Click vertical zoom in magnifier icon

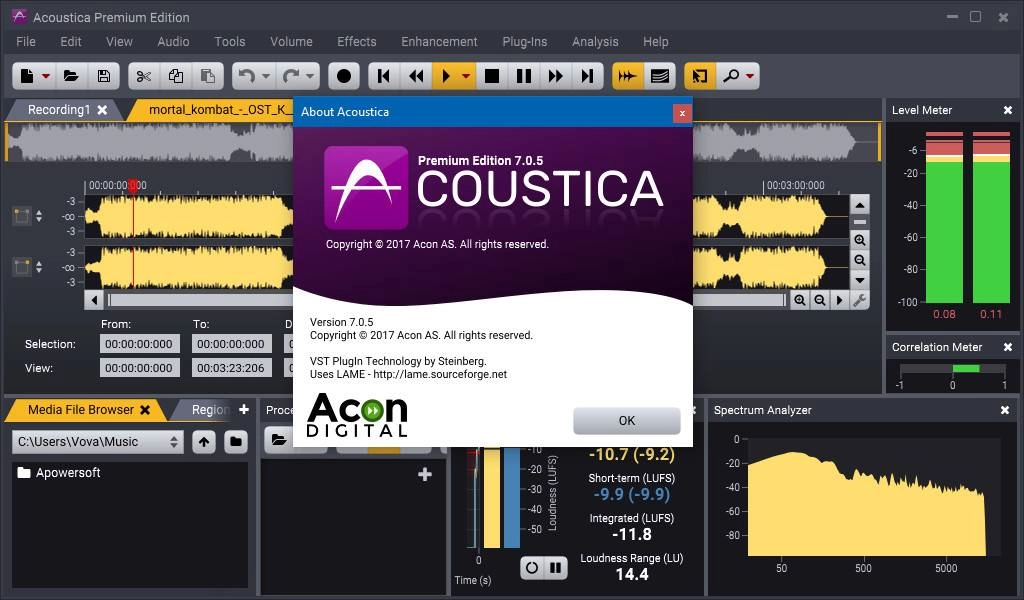point(859,240)
